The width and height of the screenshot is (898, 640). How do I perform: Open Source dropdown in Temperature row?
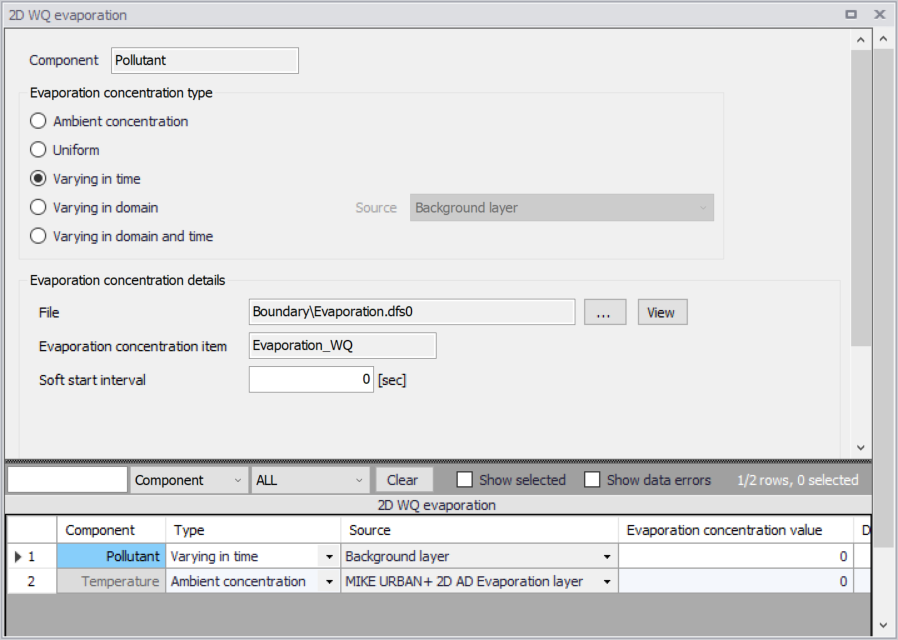click(607, 582)
